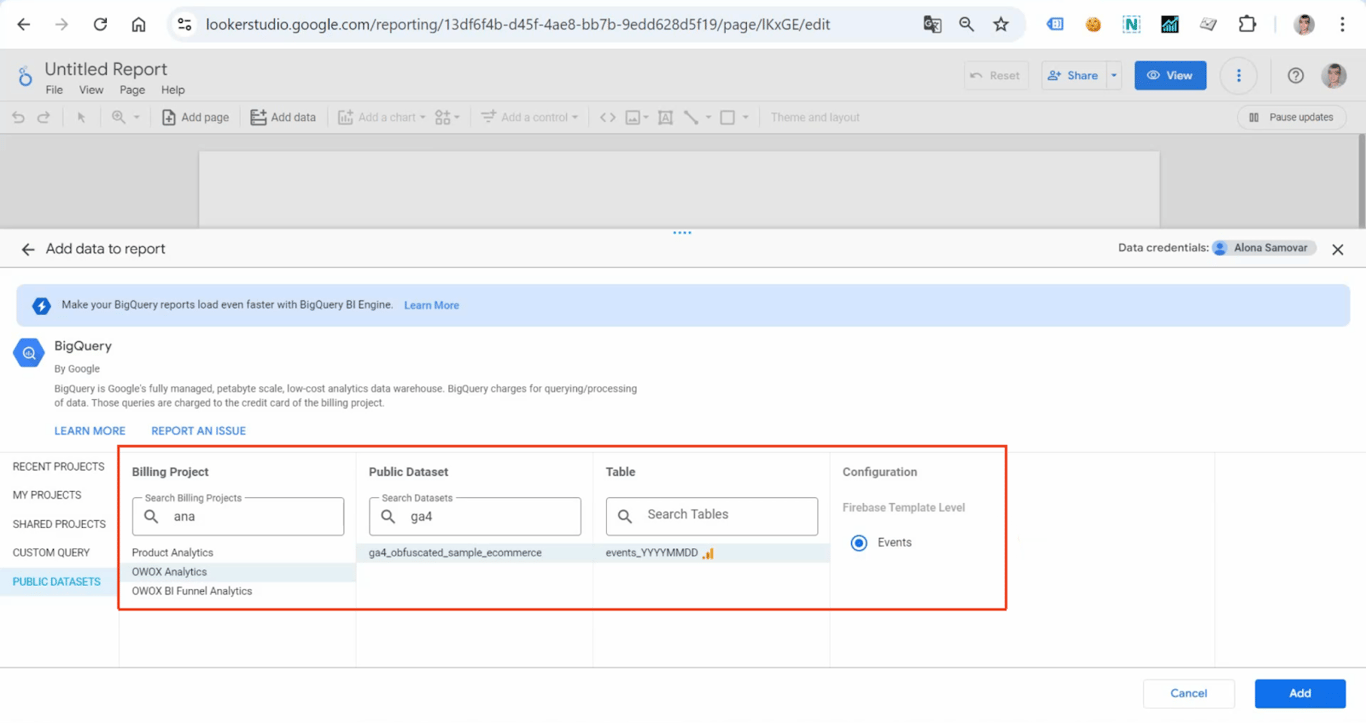This screenshot has height=723, width=1366.
Task: Open the View menu
Action: pyautogui.click(x=91, y=90)
